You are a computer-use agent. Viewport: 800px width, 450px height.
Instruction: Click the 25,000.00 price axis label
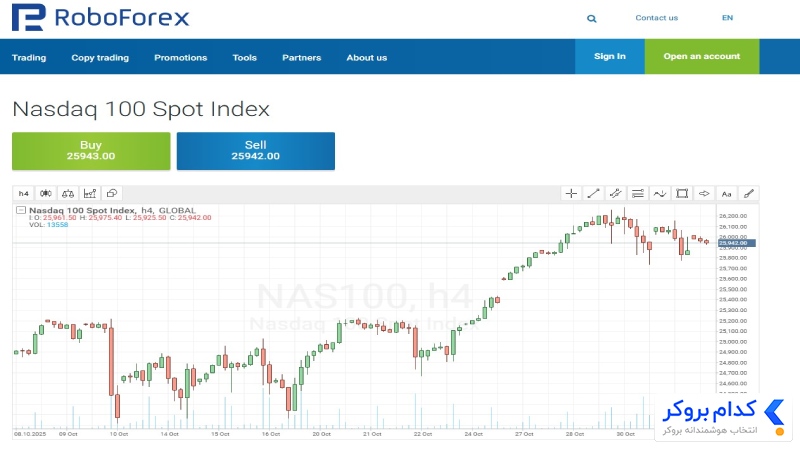point(733,342)
